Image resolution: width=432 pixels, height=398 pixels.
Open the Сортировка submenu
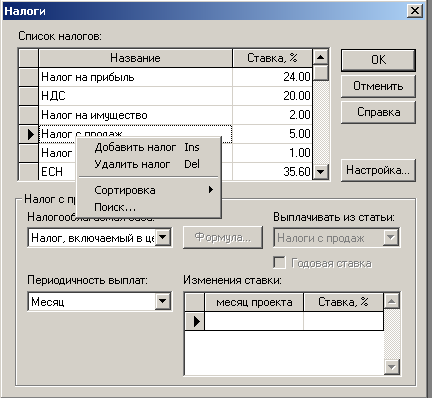click(149, 190)
